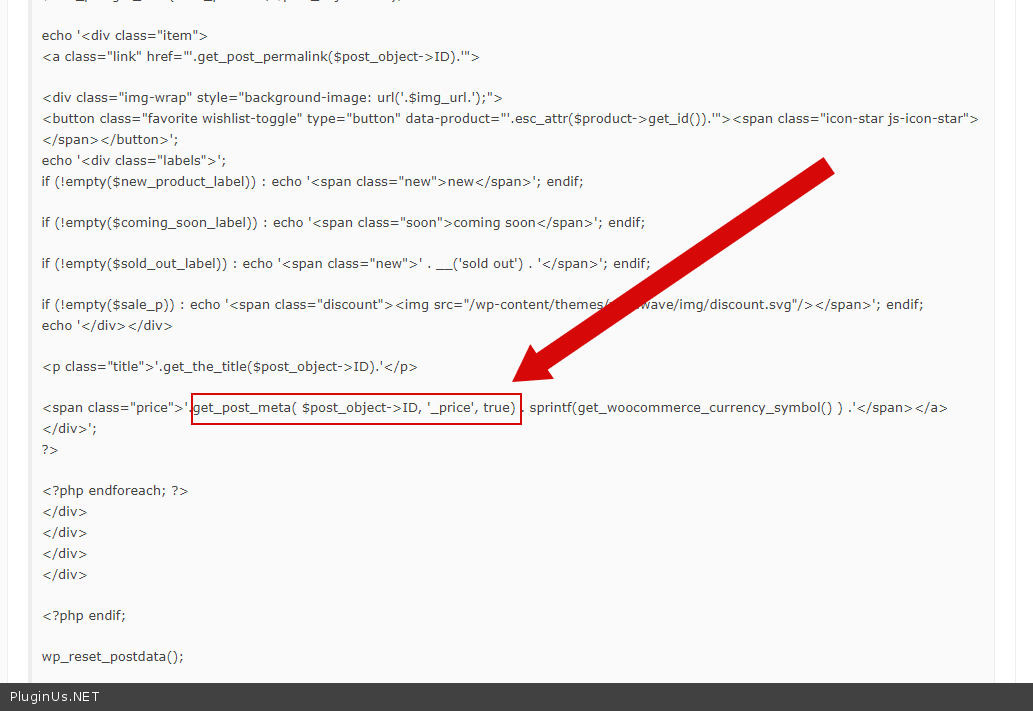Select the $new_product_label condition line
The width and height of the screenshot is (1033, 711).
coord(312,182)
